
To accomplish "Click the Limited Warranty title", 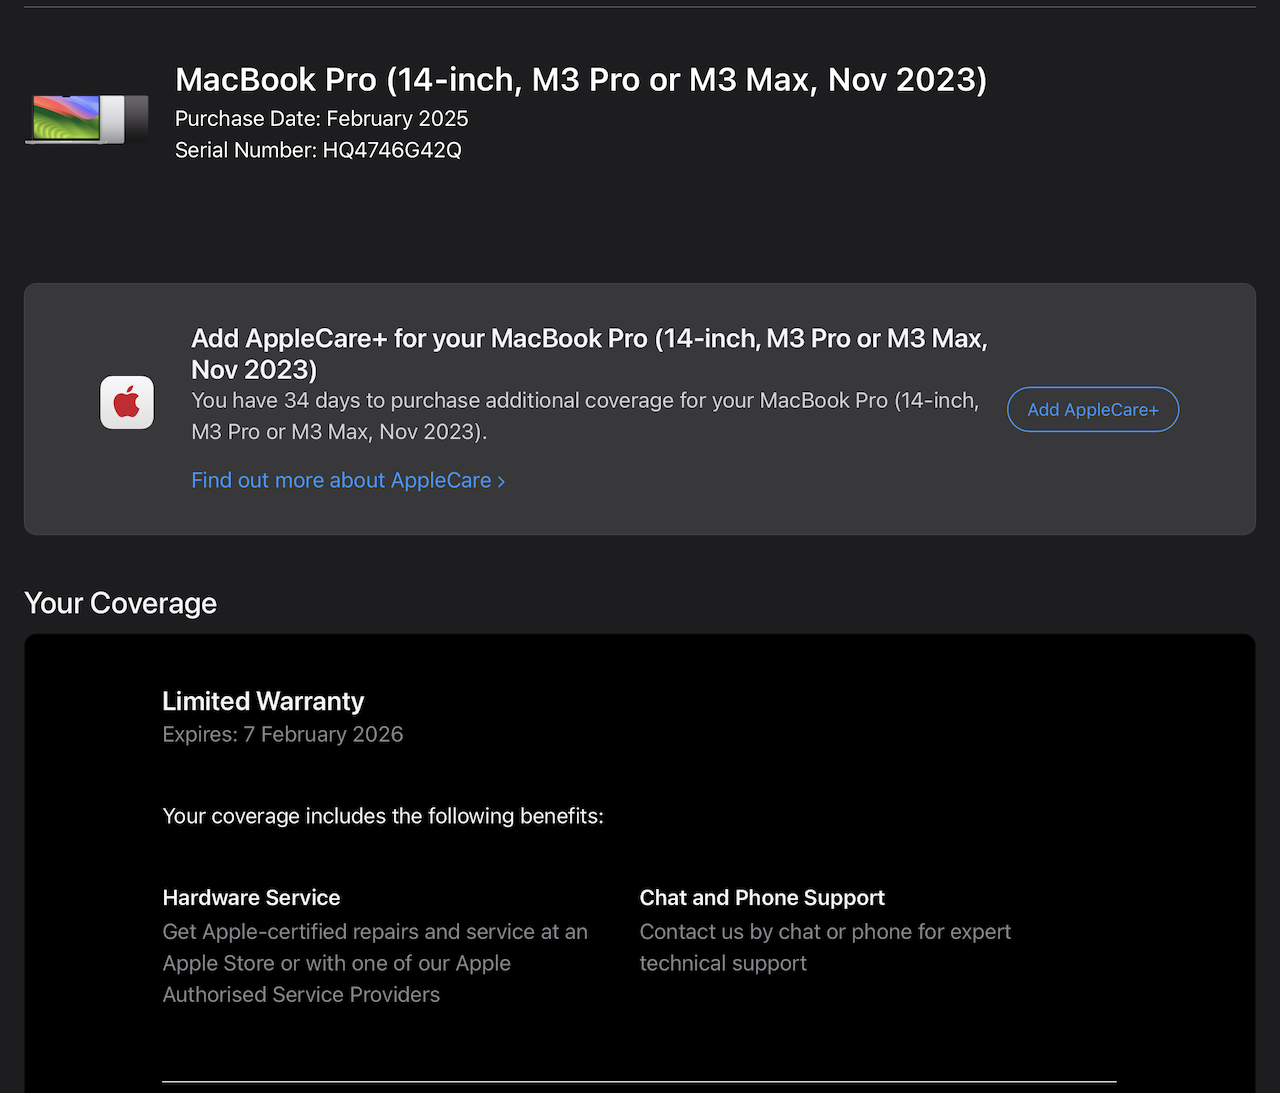I will click(x=263, y=701).
